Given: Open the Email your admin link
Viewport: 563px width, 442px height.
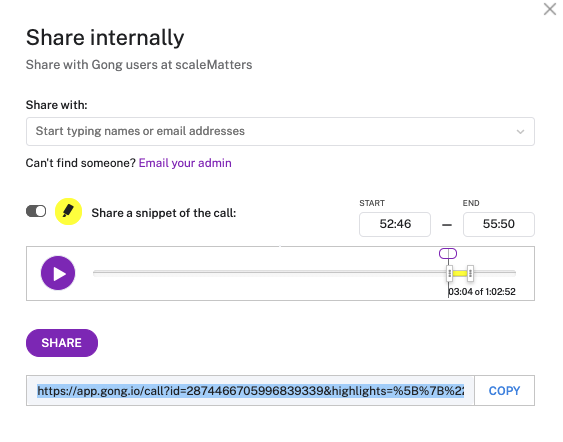Looking at the screenshot, I should point(185,163).
